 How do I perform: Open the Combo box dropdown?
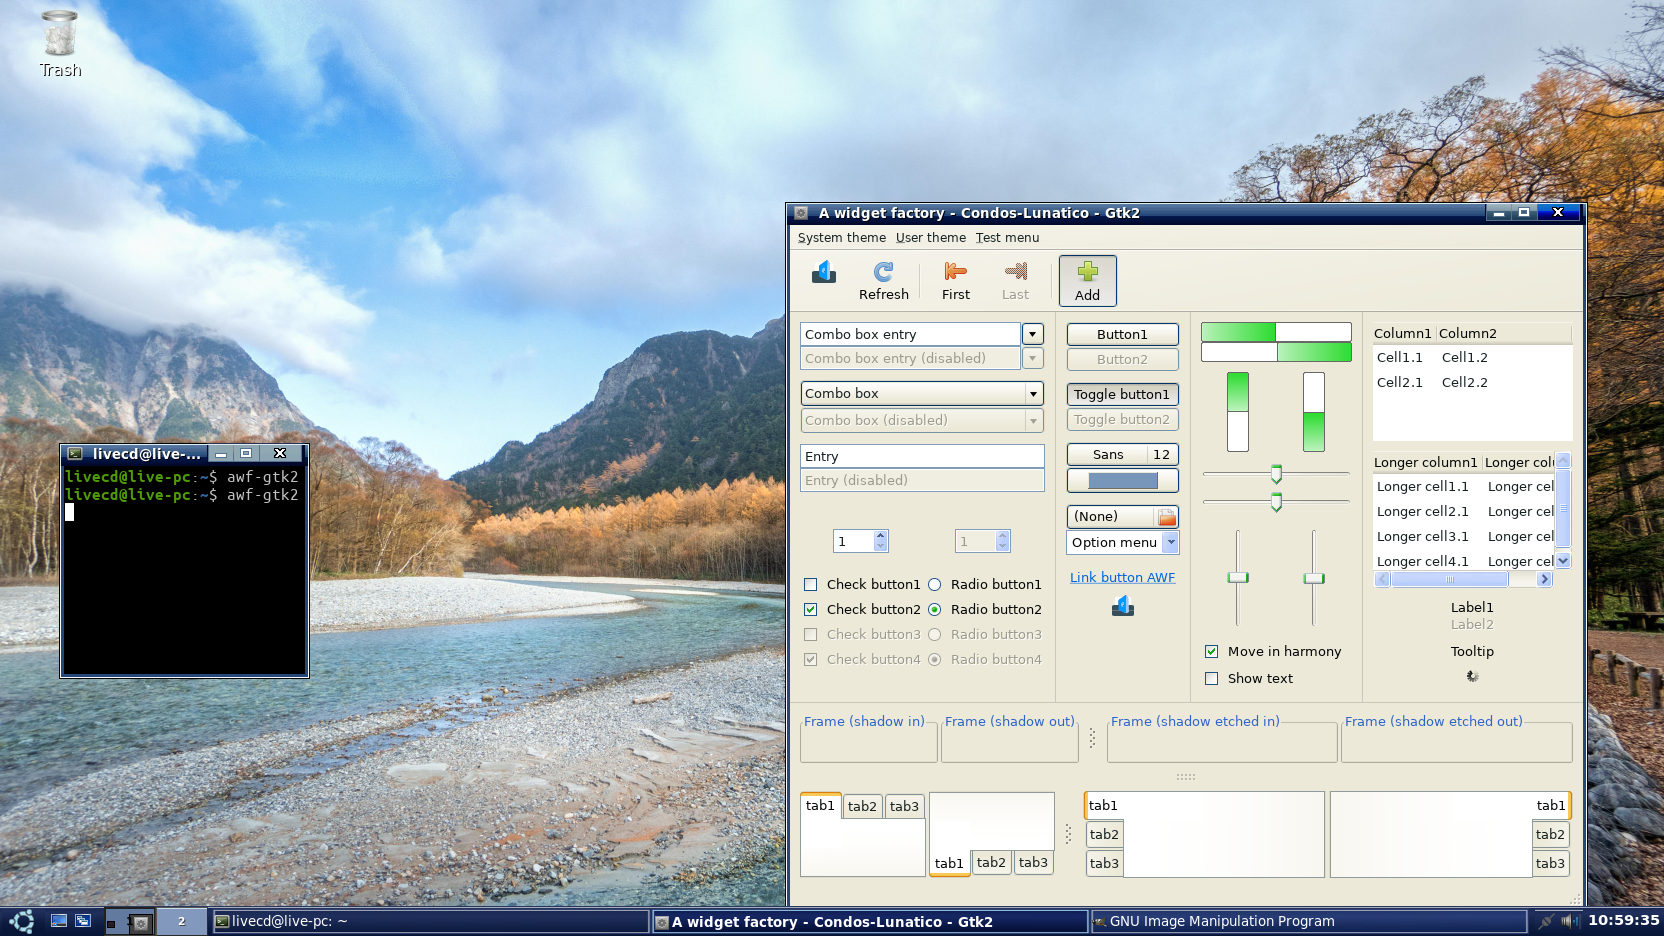(x=922, y=394)
